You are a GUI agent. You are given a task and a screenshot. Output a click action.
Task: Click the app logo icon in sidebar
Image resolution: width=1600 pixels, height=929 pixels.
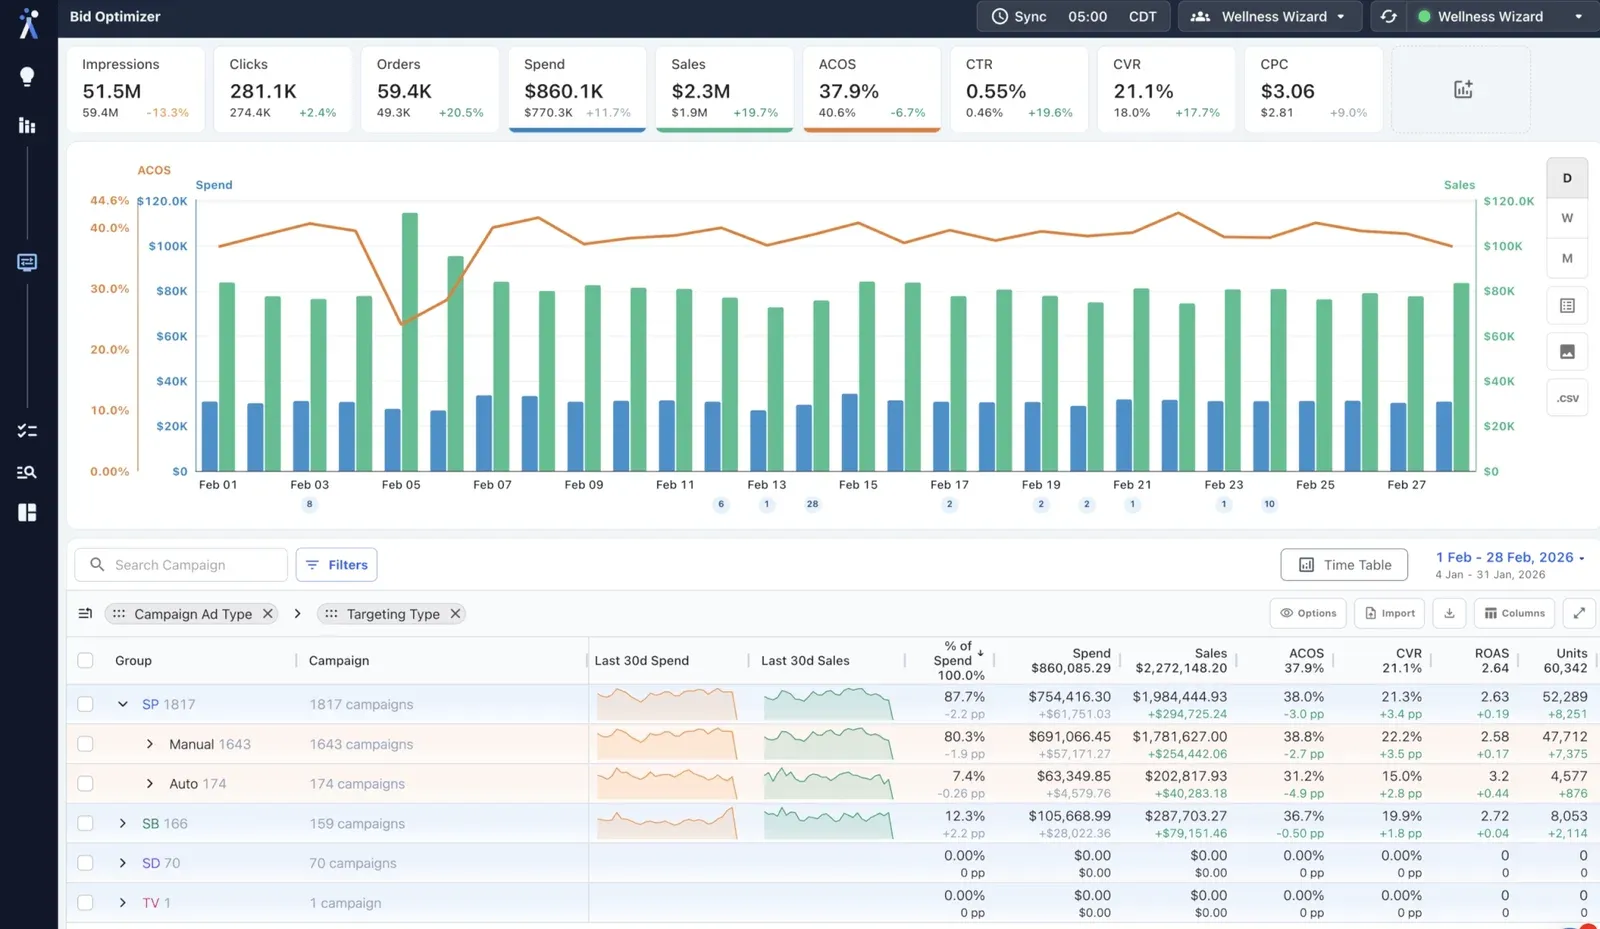pos(28,23)
